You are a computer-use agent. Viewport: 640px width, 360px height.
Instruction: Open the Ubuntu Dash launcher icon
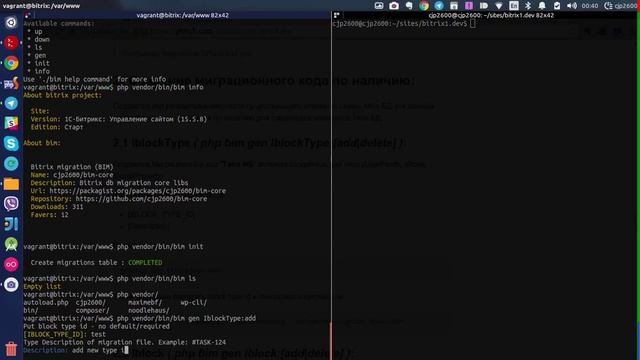pyautogui.click(x=11, y=22)
